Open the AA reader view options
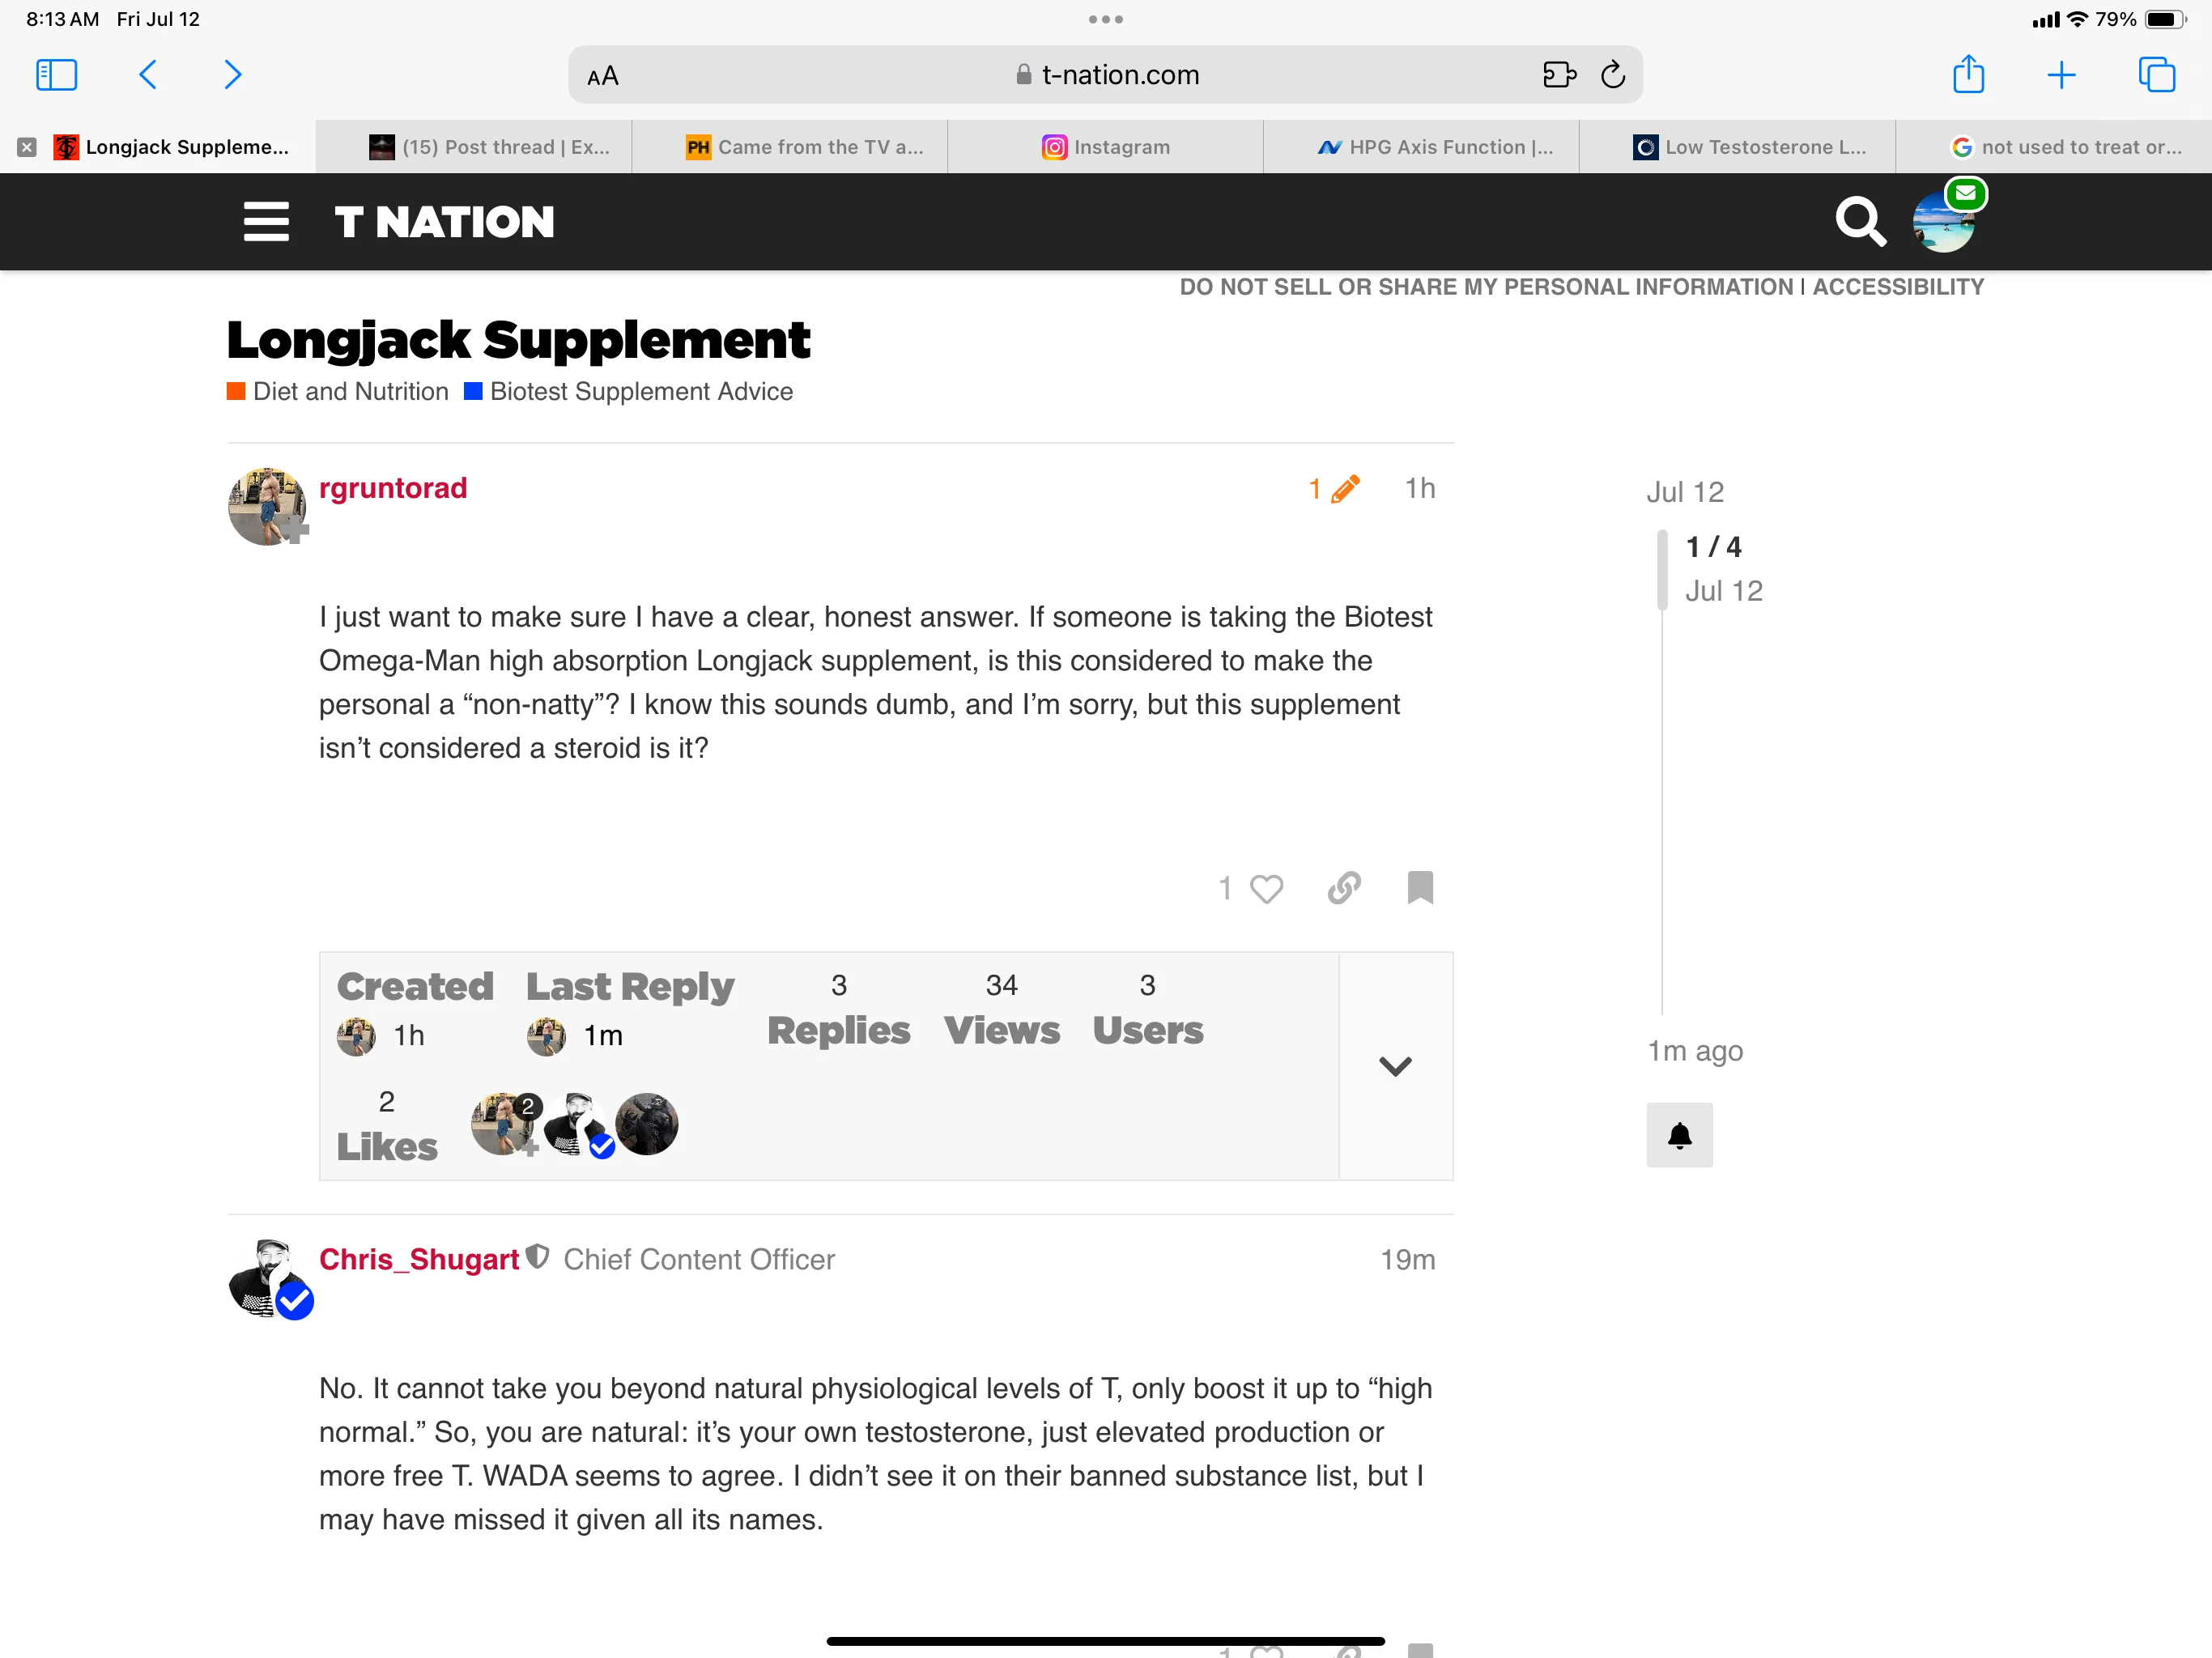This screenshot has width=2212, height=1658. pos(603,76)
